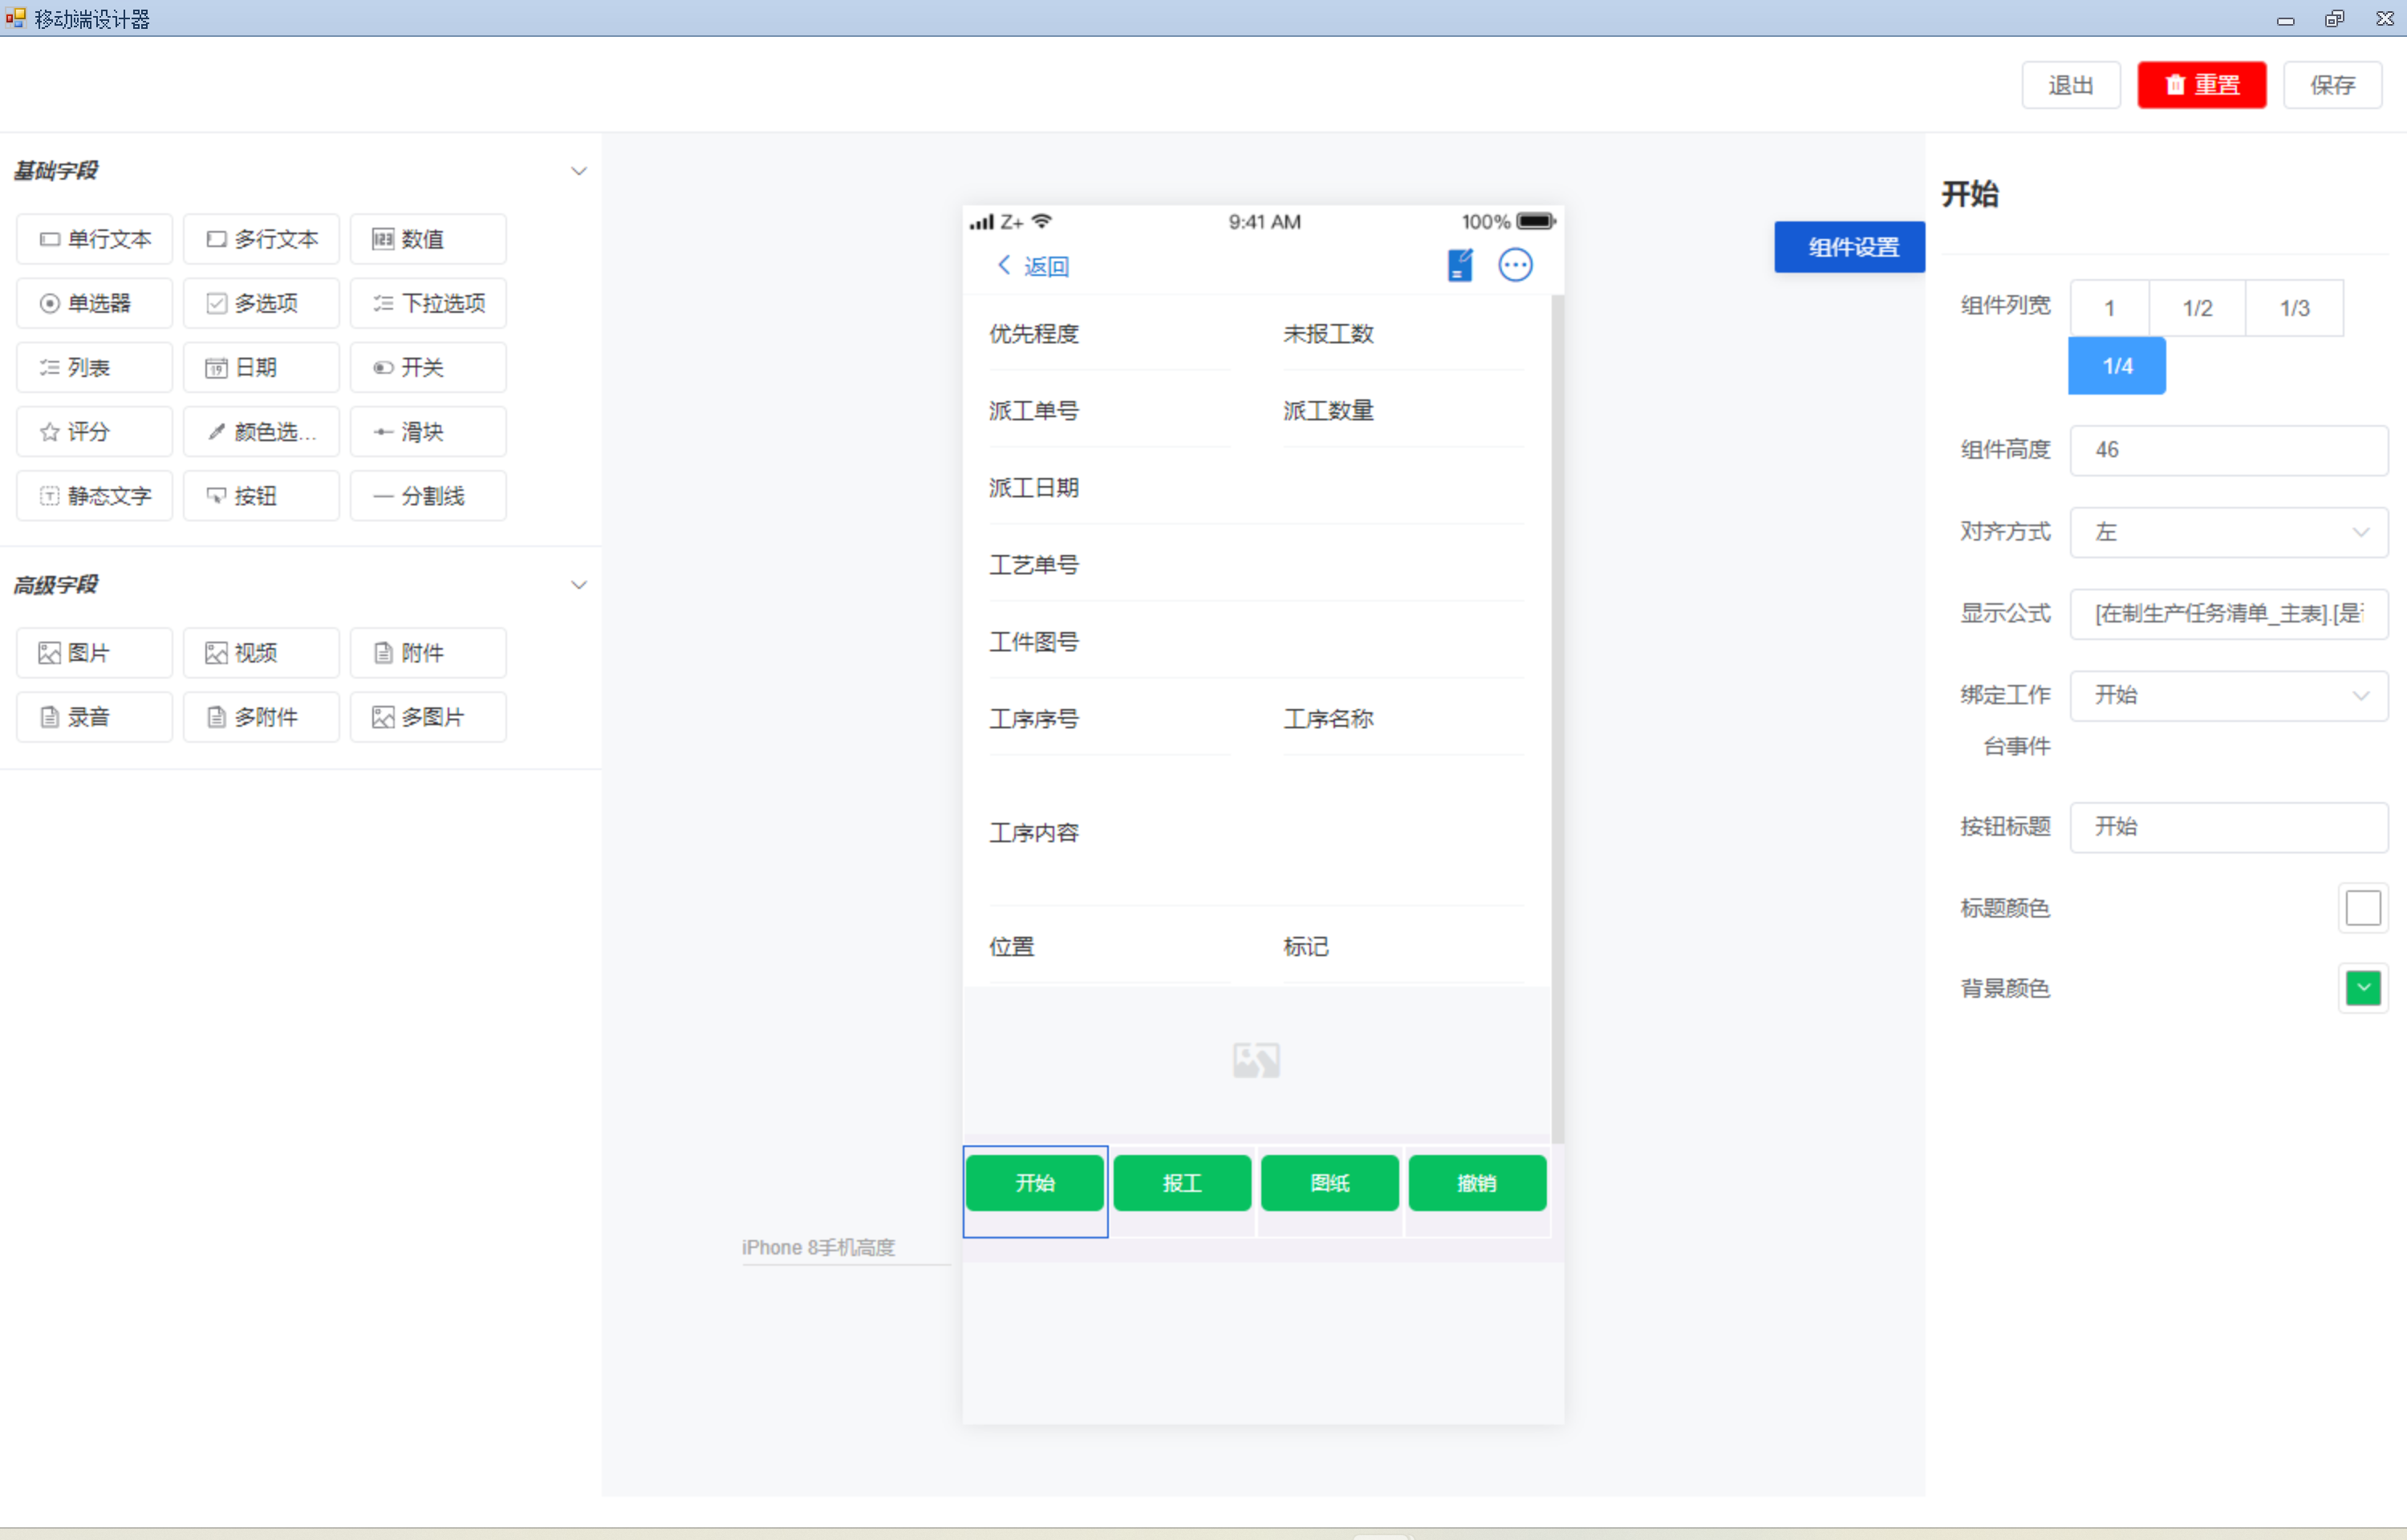
Task: Open the 组件设置 tab
Action: pyautogui.click(x=1849, y=247)
